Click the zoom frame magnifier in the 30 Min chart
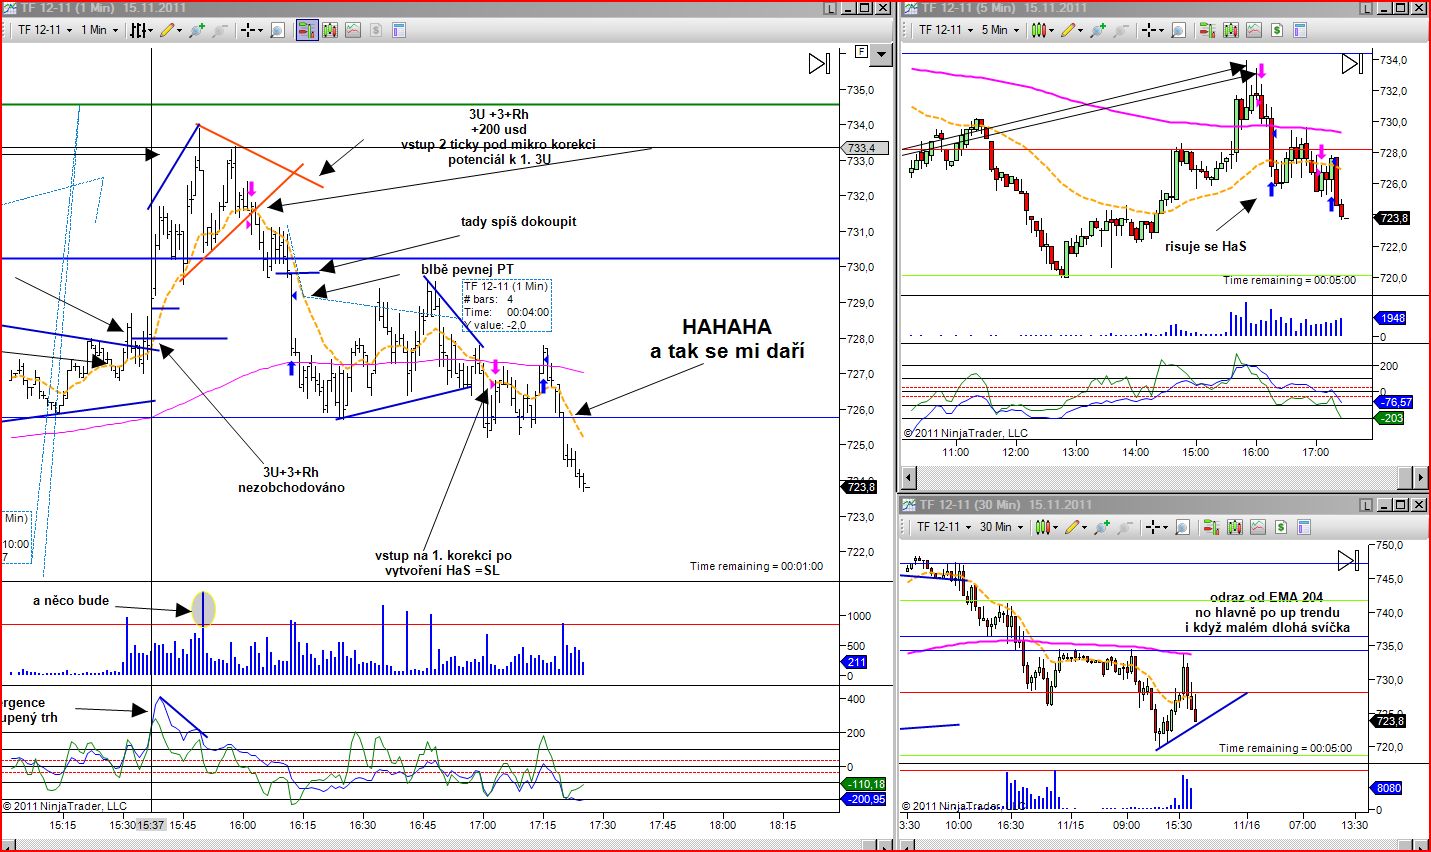Screen dimensions: 1431x852 click(x=1183, y=527)
